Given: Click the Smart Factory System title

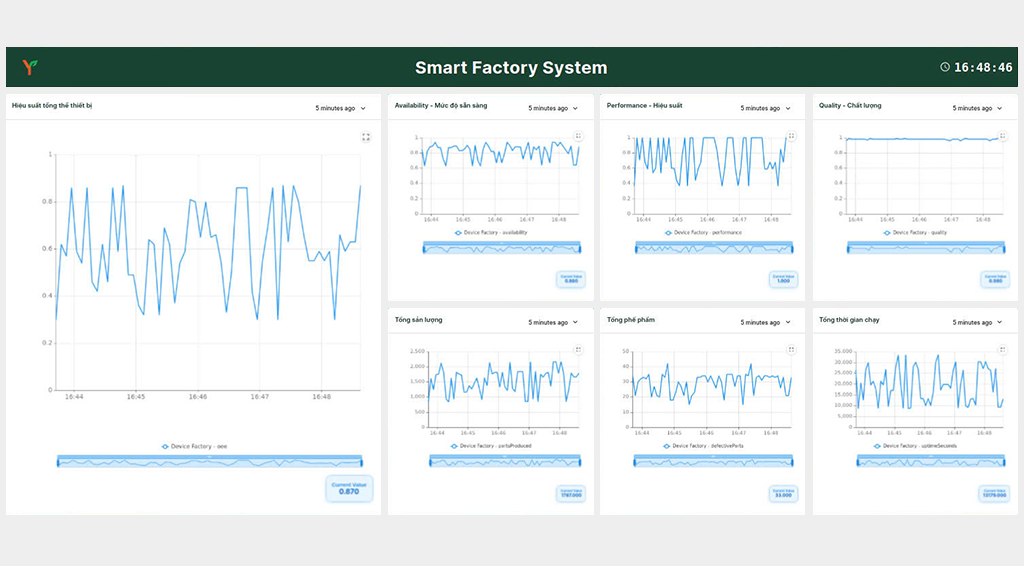Looking at the screenshot, I should point(511,68).
